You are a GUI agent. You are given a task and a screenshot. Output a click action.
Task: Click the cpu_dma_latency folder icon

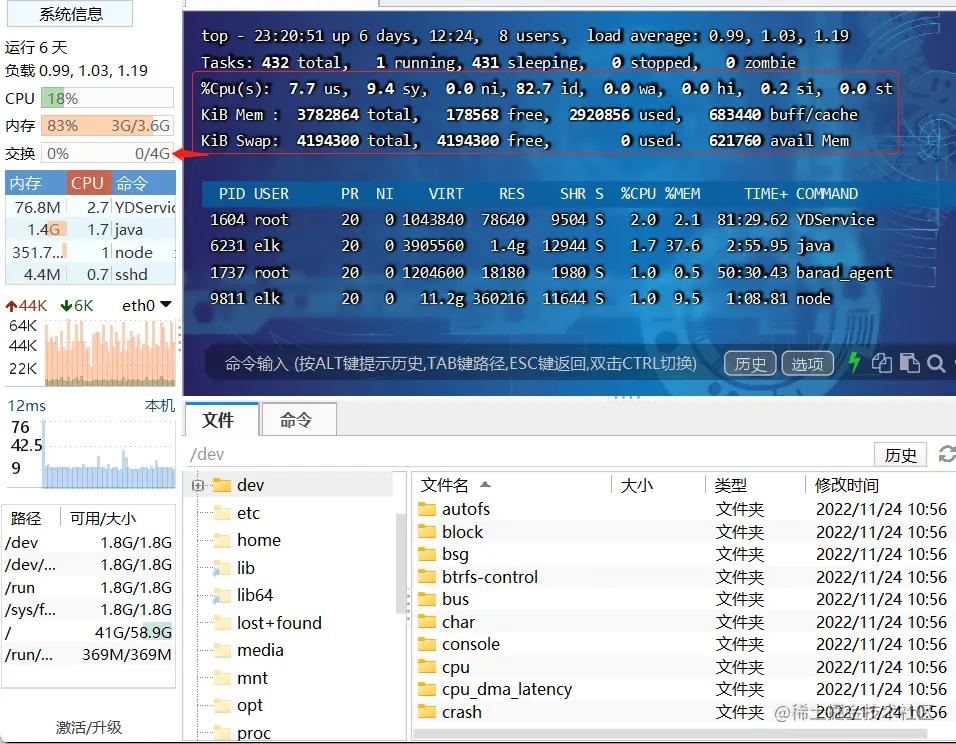[427, 689]
